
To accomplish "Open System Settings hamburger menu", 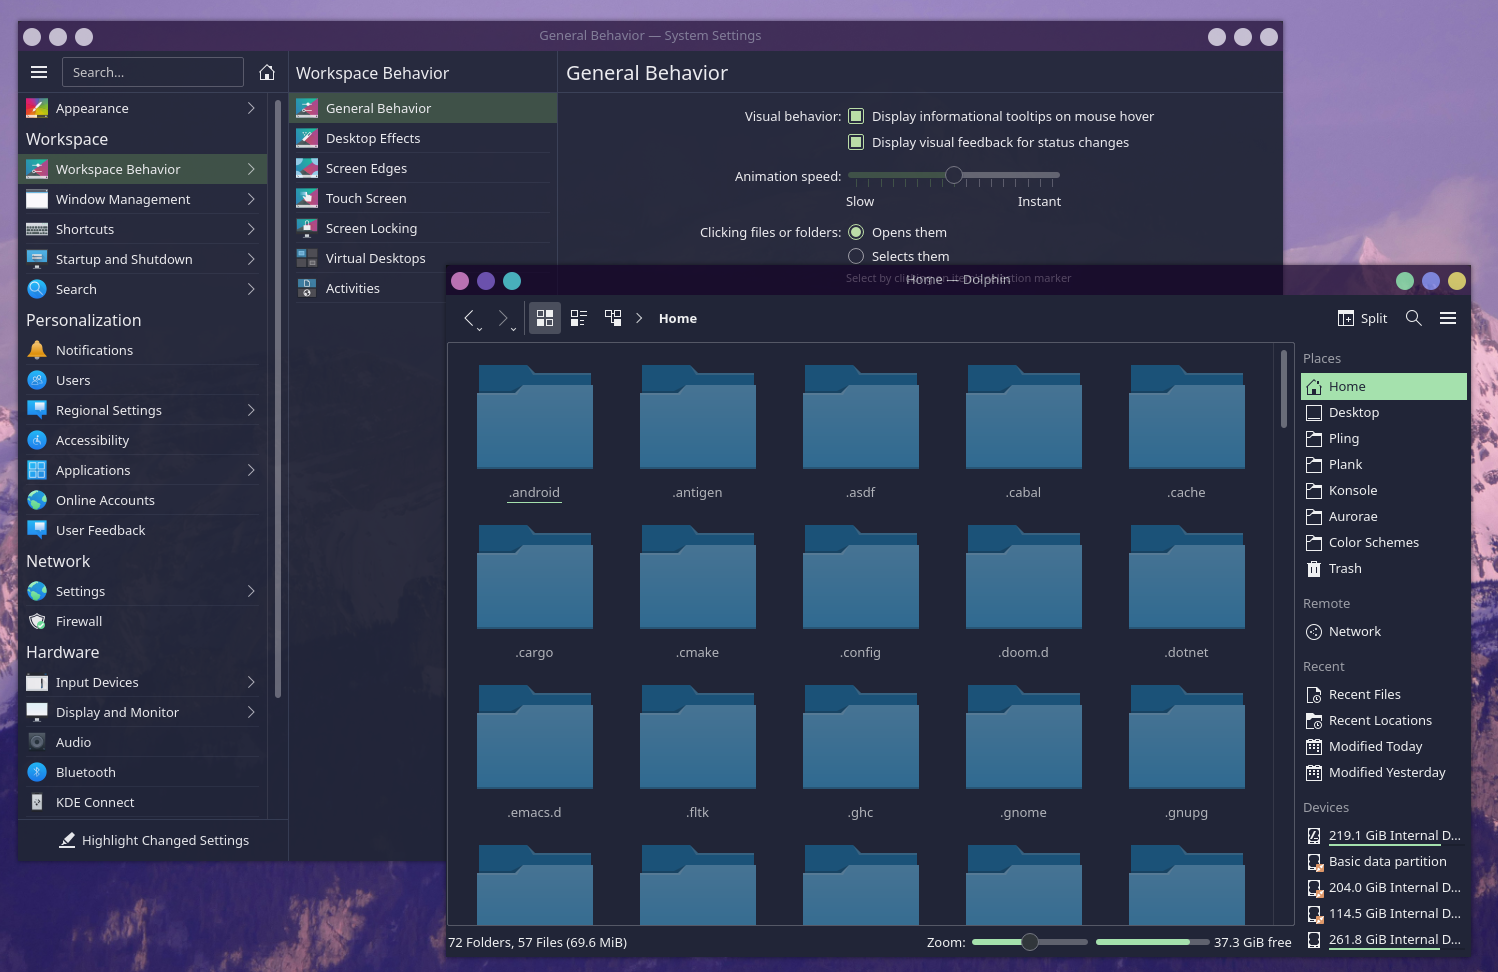I will tap(39, 72).
